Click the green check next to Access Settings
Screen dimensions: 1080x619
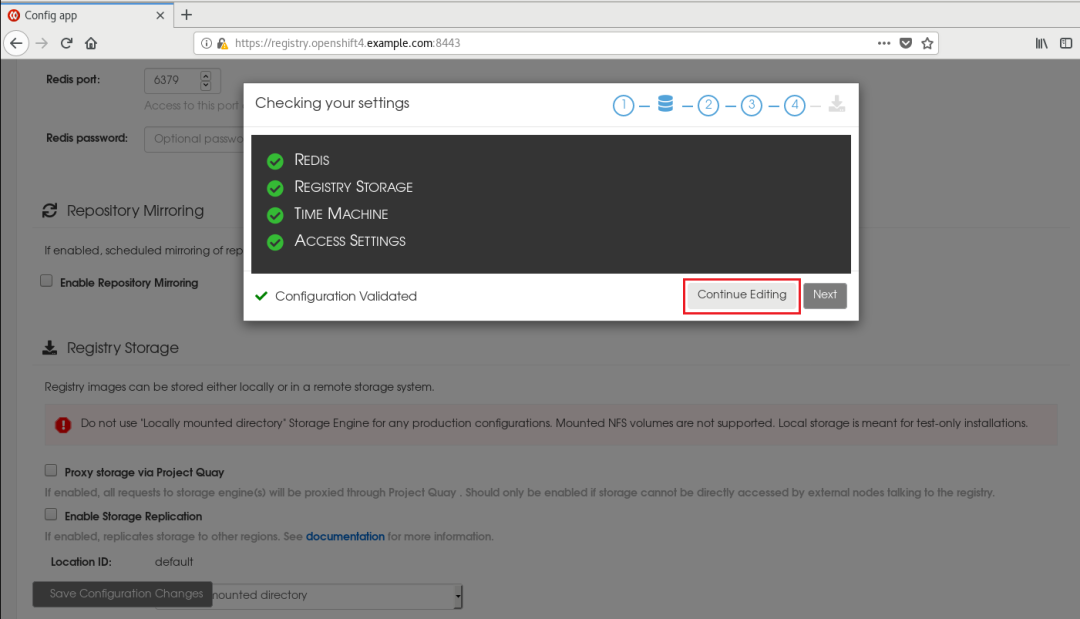coord(275,242)
